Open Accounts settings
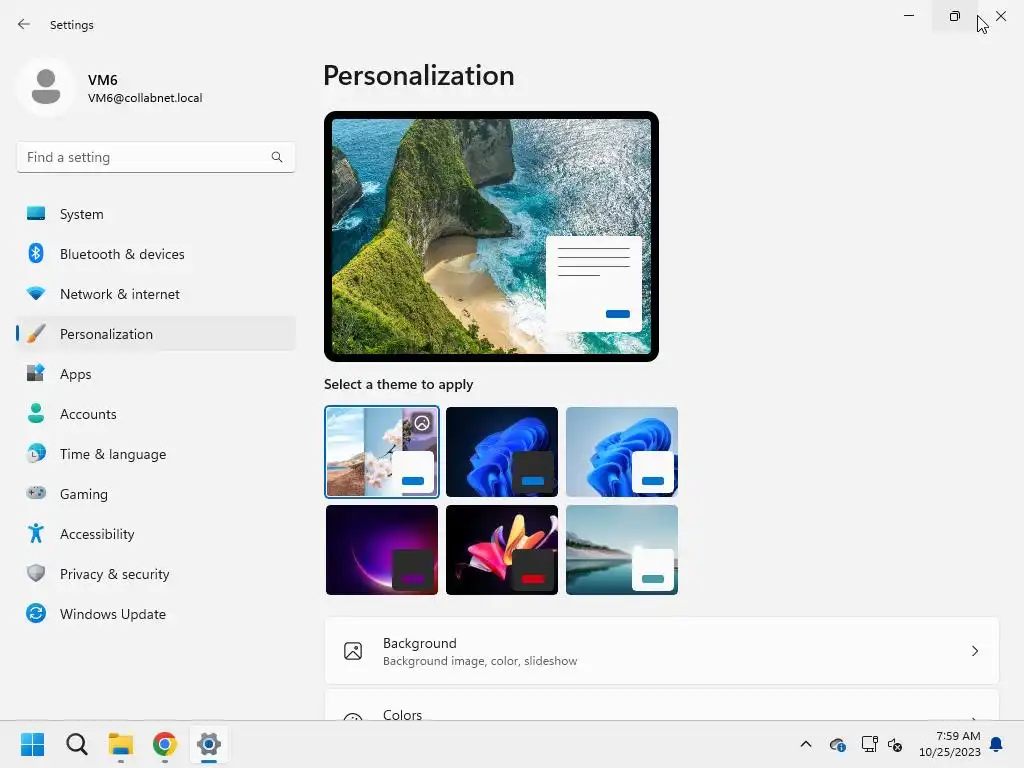Viewport: 1024px width, 768px height. [x=156, y=414]
